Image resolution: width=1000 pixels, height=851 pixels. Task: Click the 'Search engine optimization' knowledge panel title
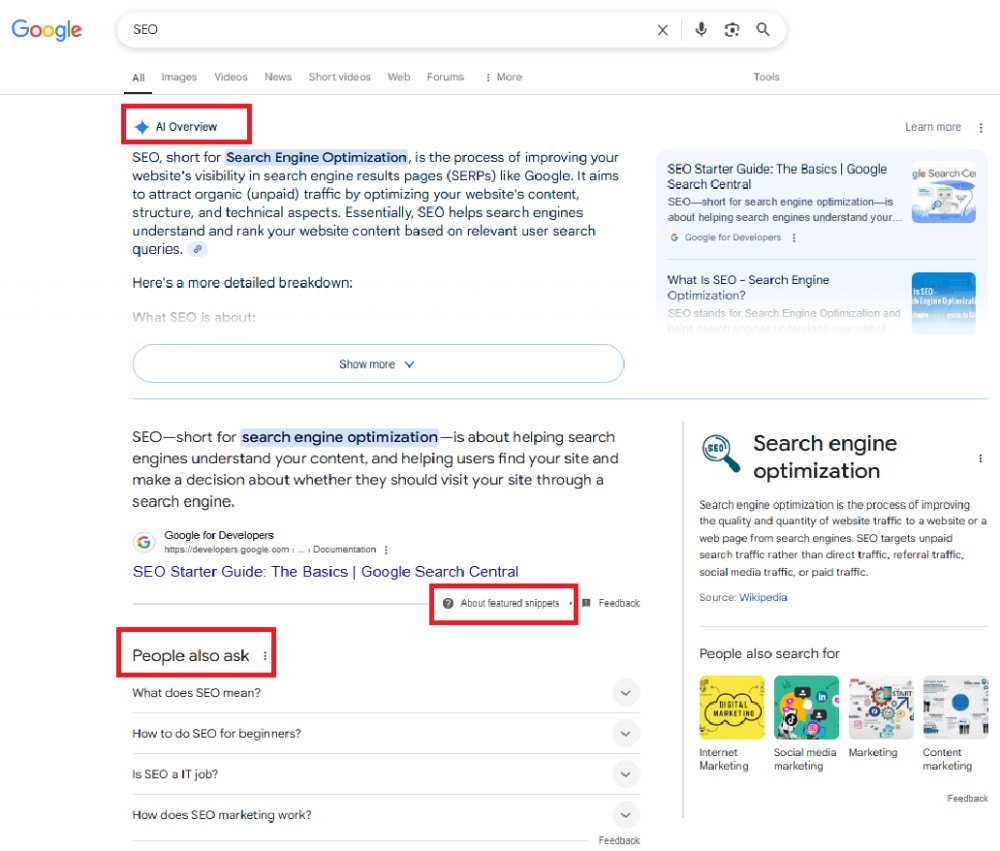pos(825,457)
